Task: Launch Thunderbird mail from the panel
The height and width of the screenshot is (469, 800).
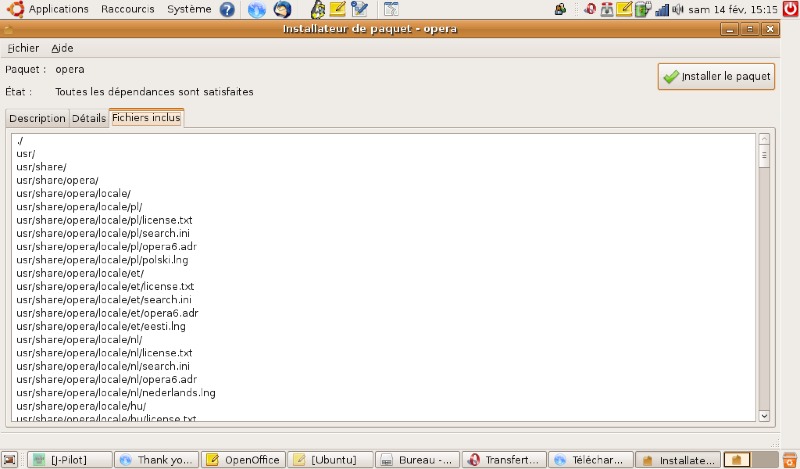Action: coord(282,10)
